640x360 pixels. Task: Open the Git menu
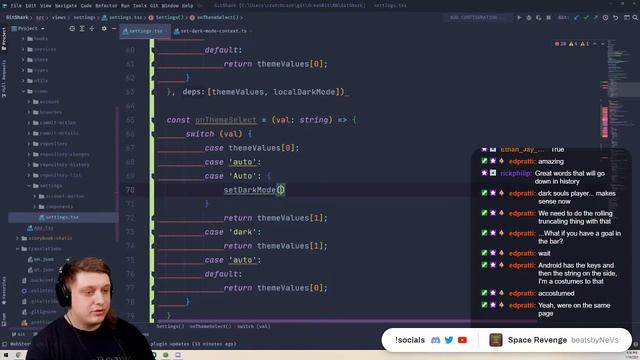pyautogui.click(x=154, y=6)
